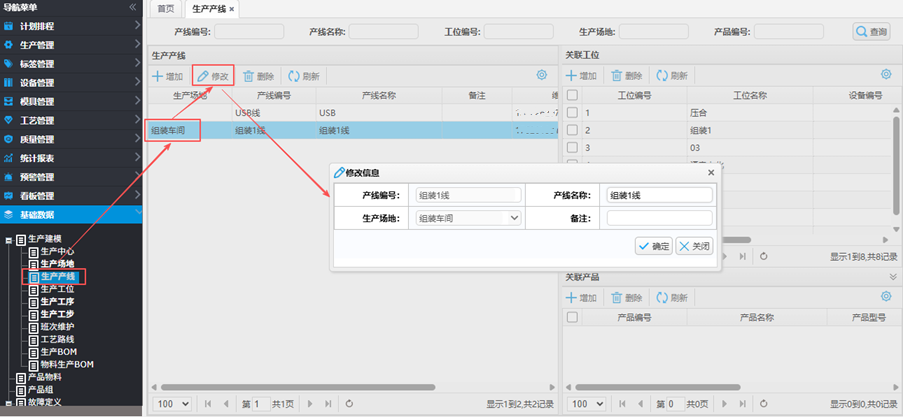Collapse the 基础数据 section arrow
This screenshot has width=903, height=417.
(137, 213)
